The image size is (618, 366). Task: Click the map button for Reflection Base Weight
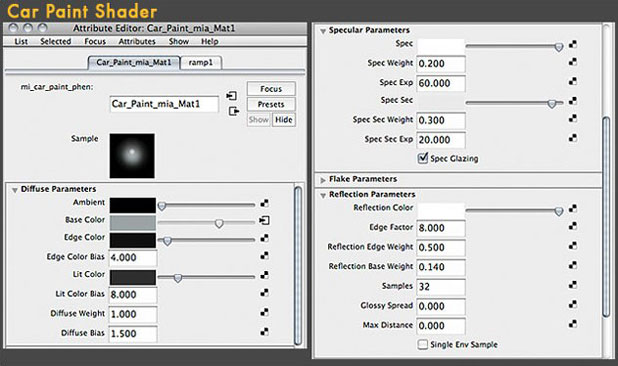pos(573,265)
